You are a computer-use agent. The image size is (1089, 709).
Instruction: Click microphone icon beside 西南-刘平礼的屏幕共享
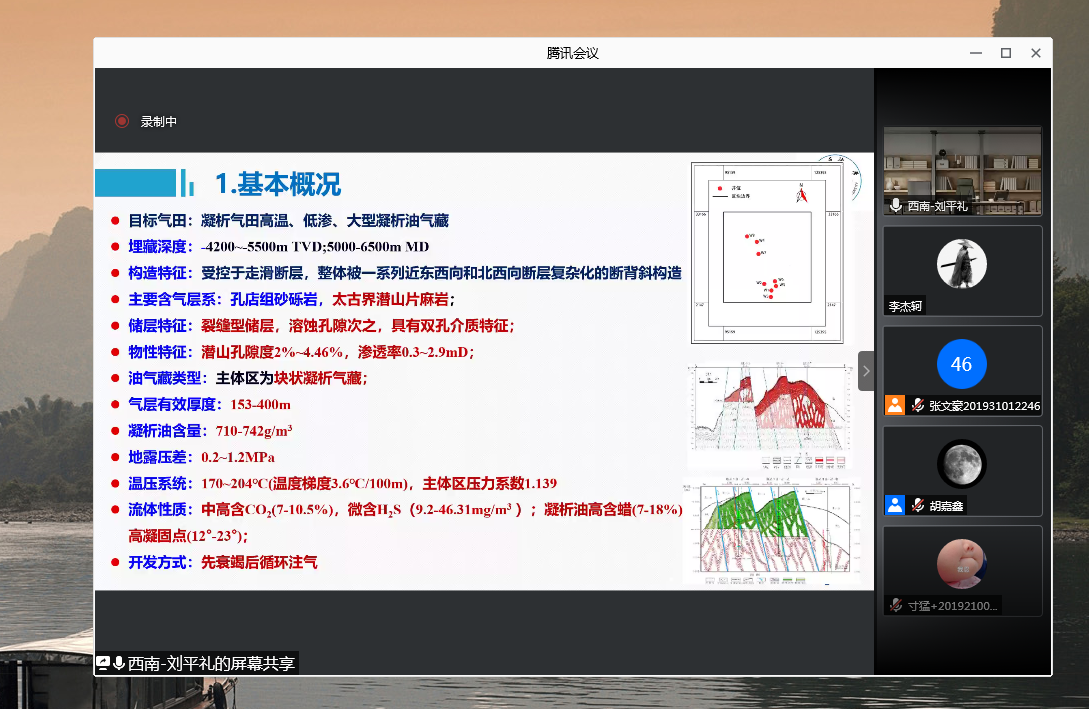(x=119, y=663)
